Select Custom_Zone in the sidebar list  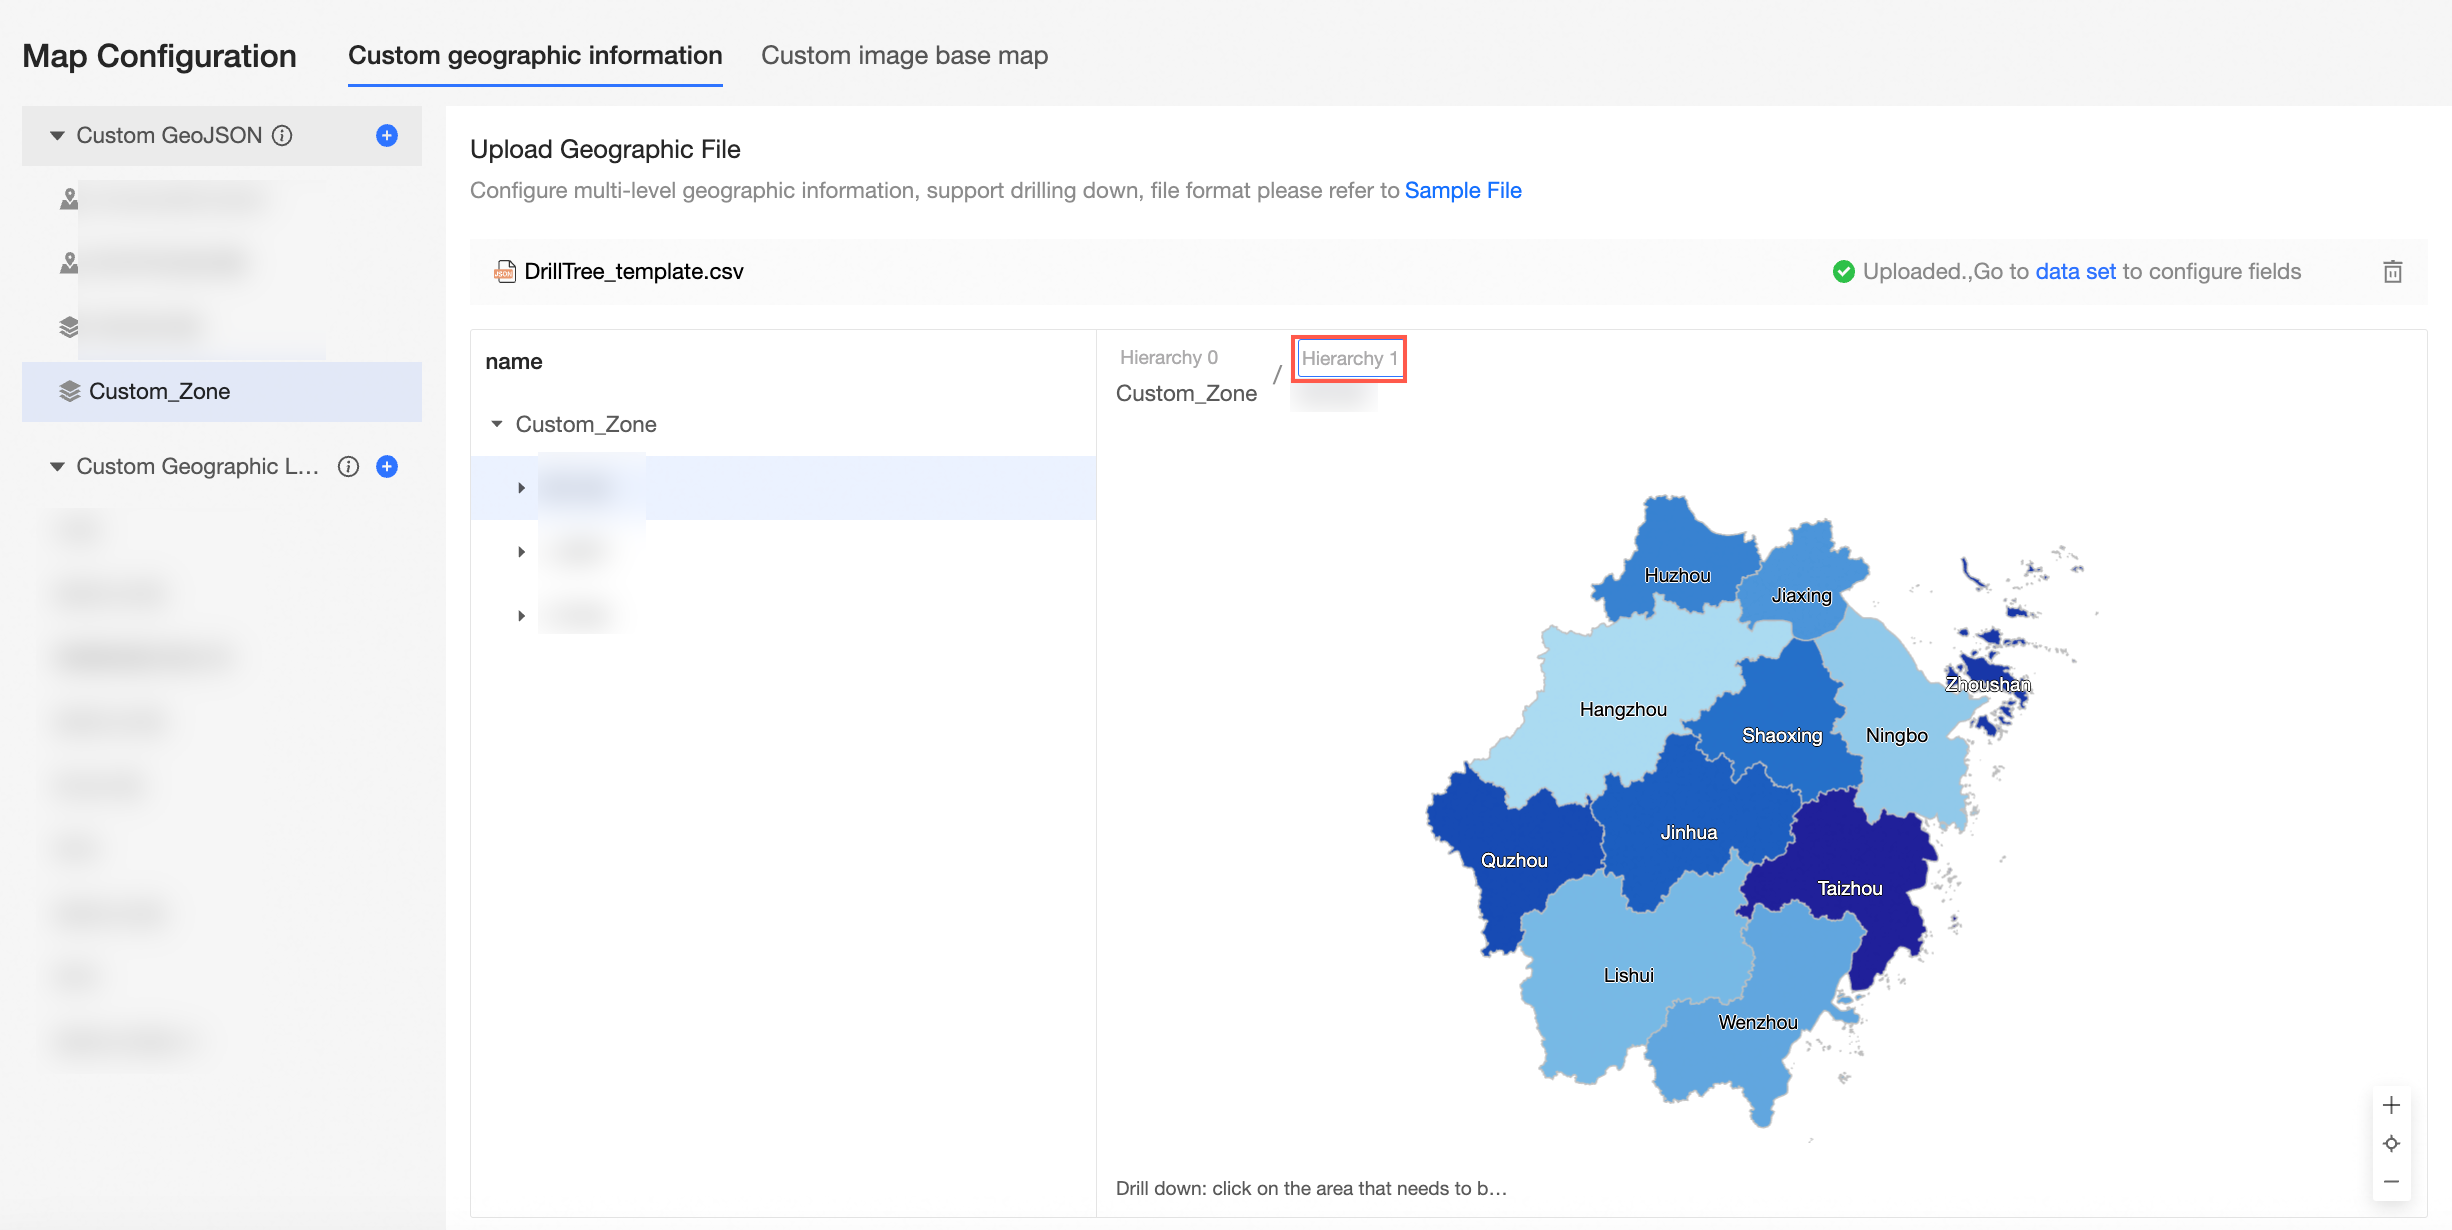tap(160, 391)
